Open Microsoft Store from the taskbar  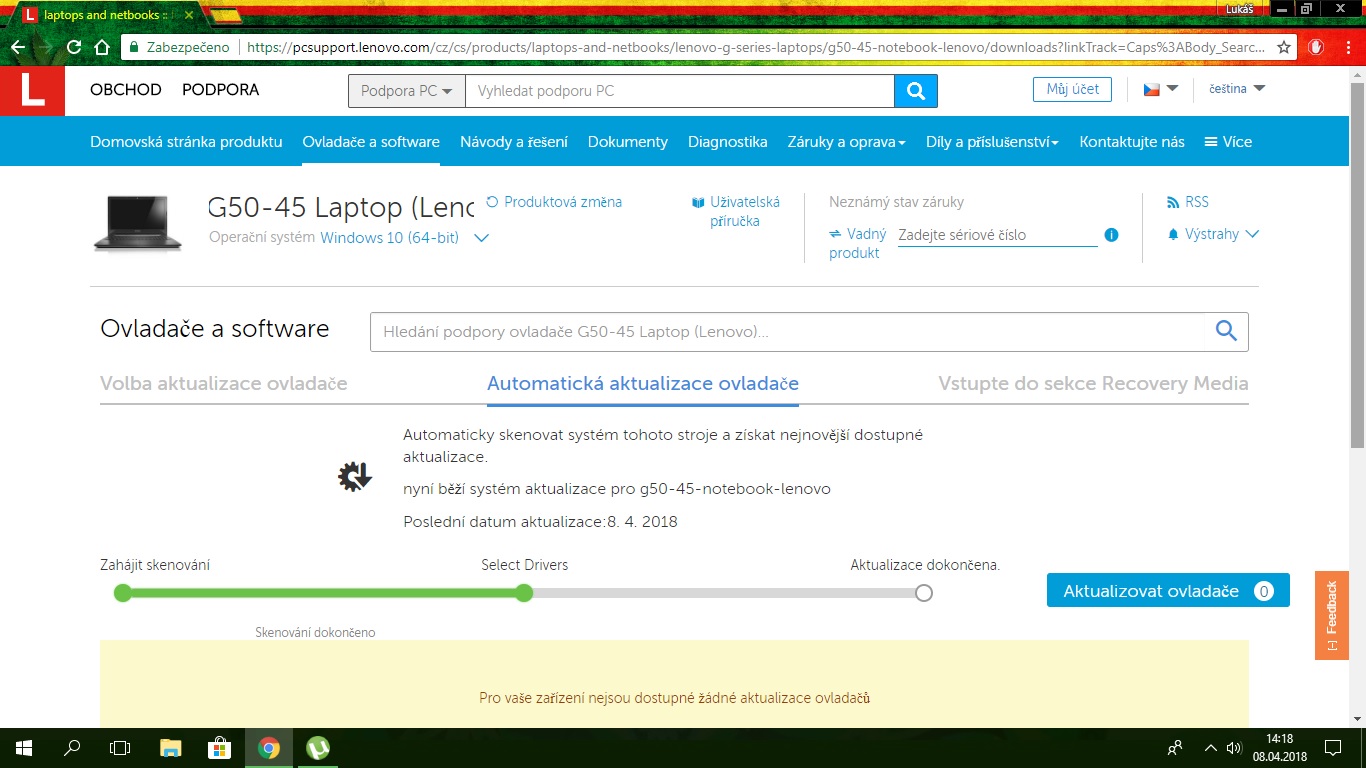[x=220, y=748]
